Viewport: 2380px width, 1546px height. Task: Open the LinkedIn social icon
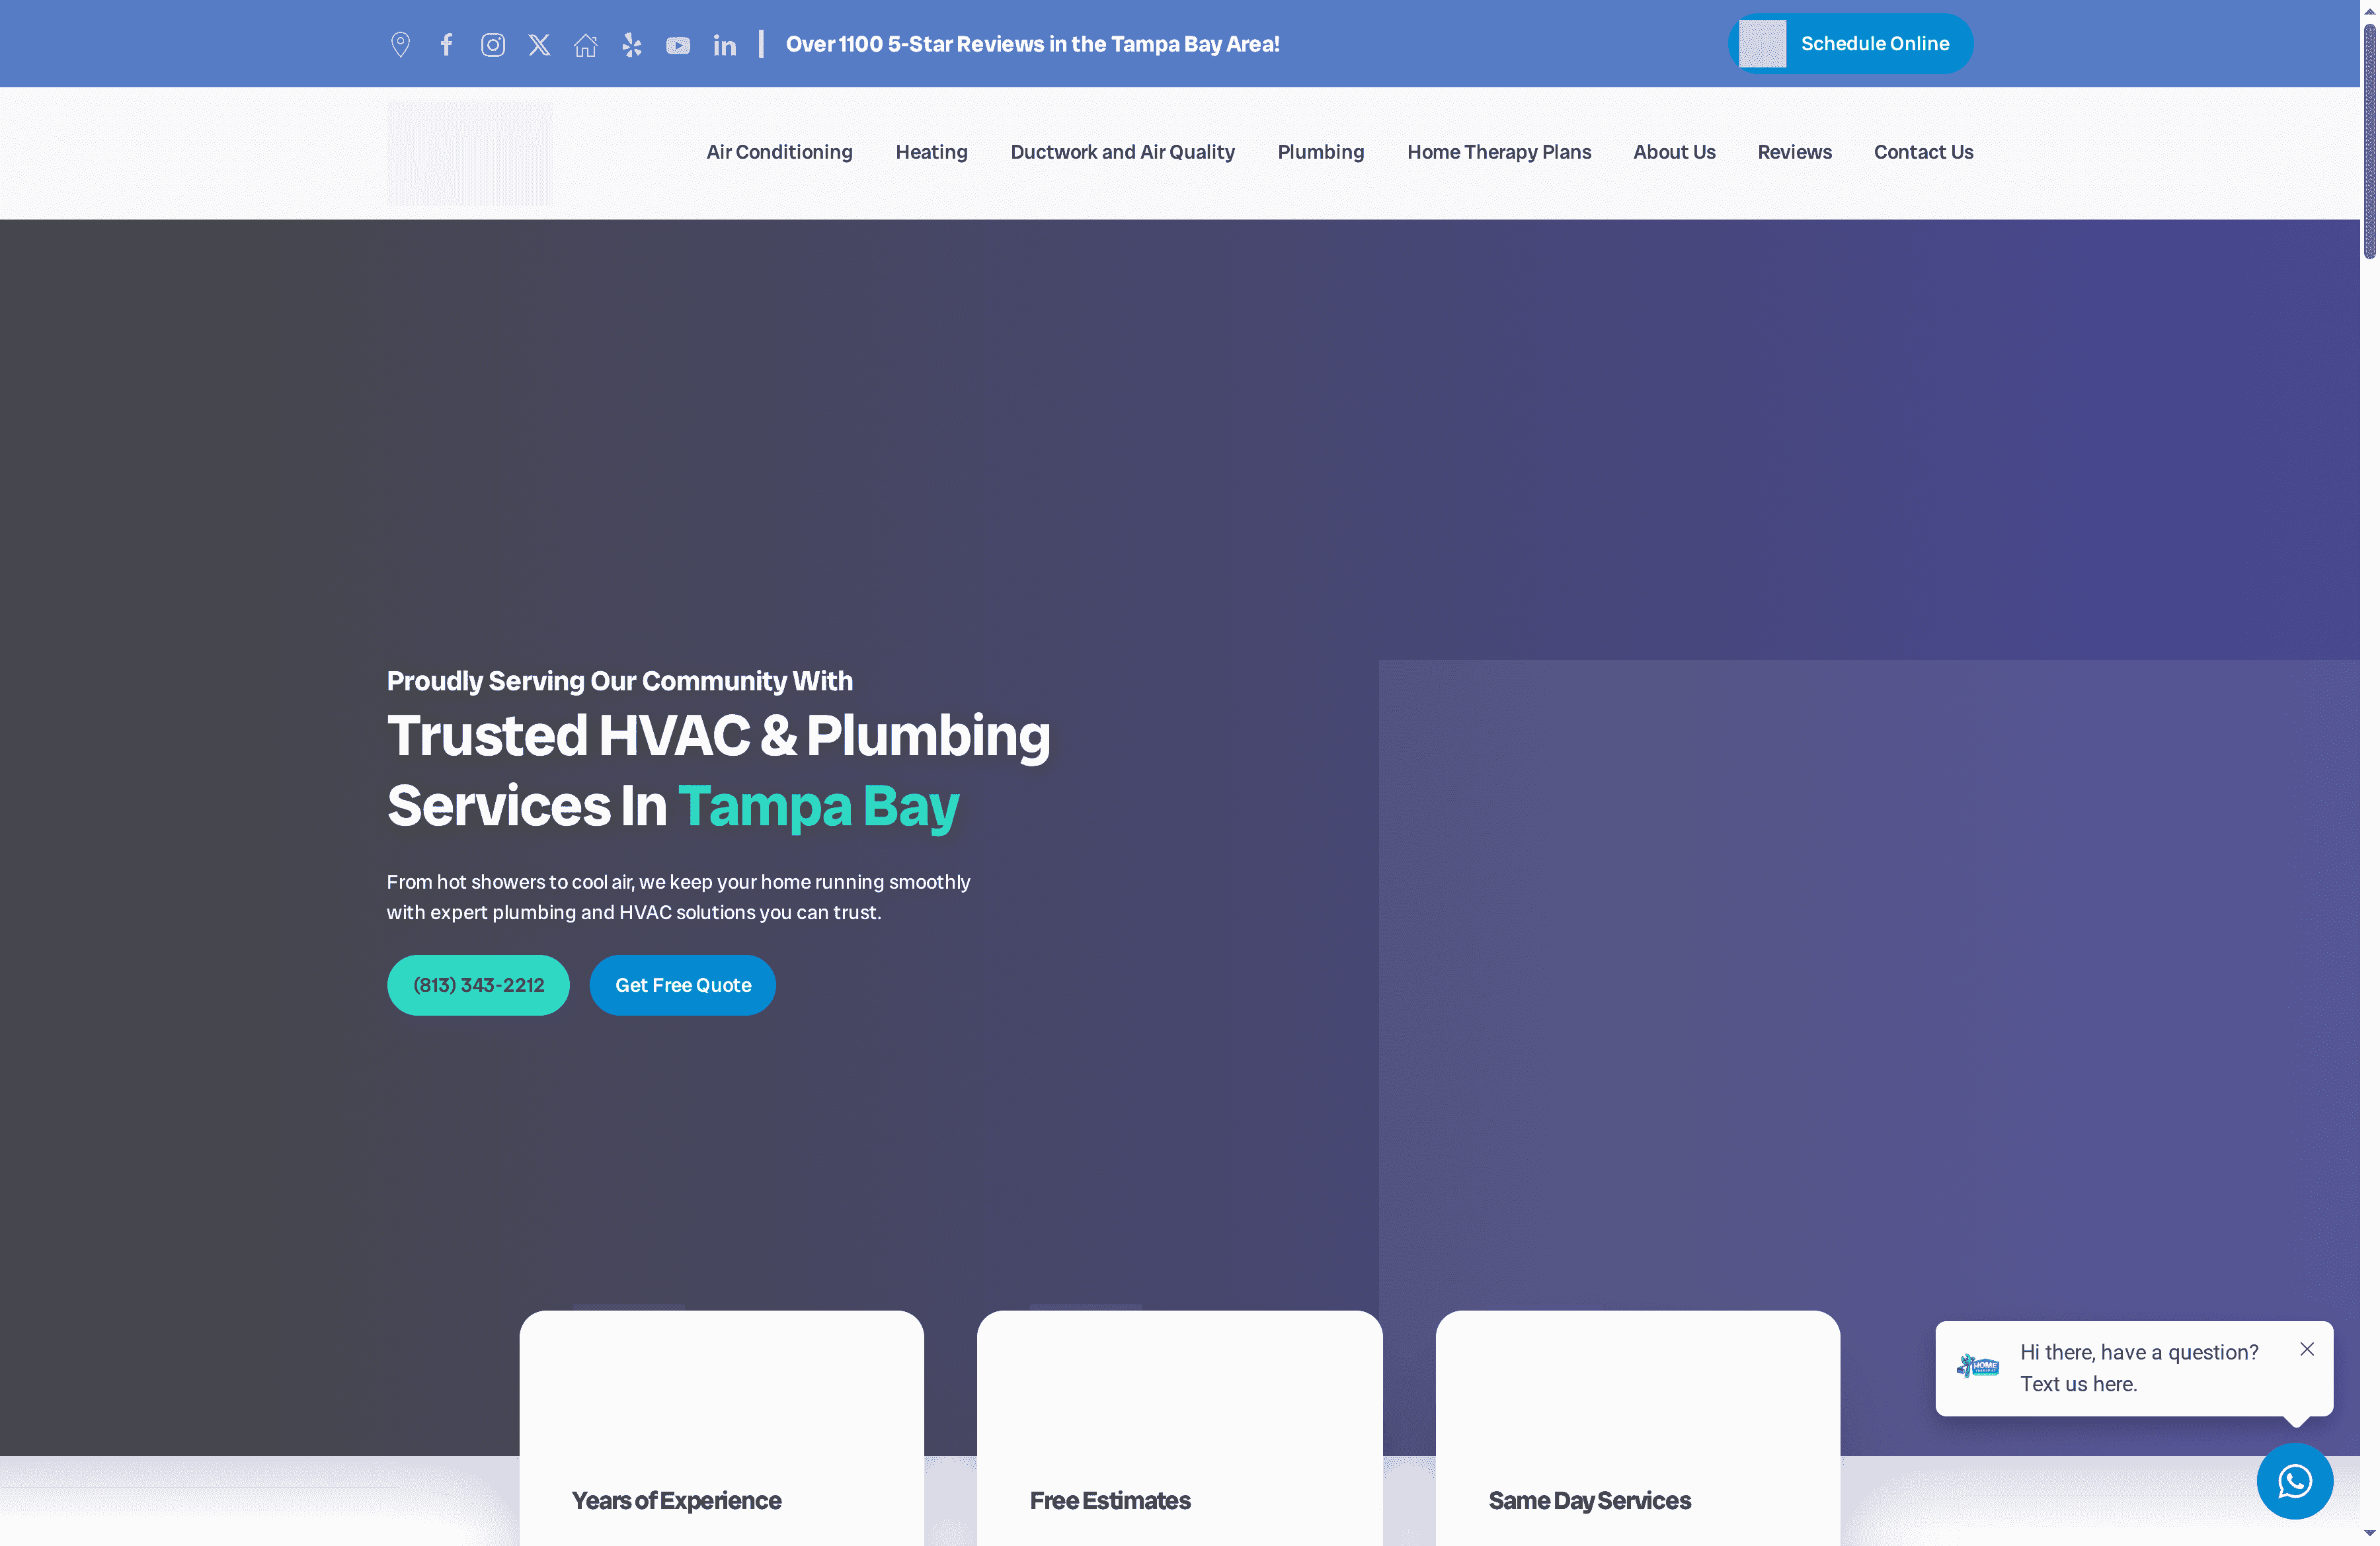pos(724,45)
